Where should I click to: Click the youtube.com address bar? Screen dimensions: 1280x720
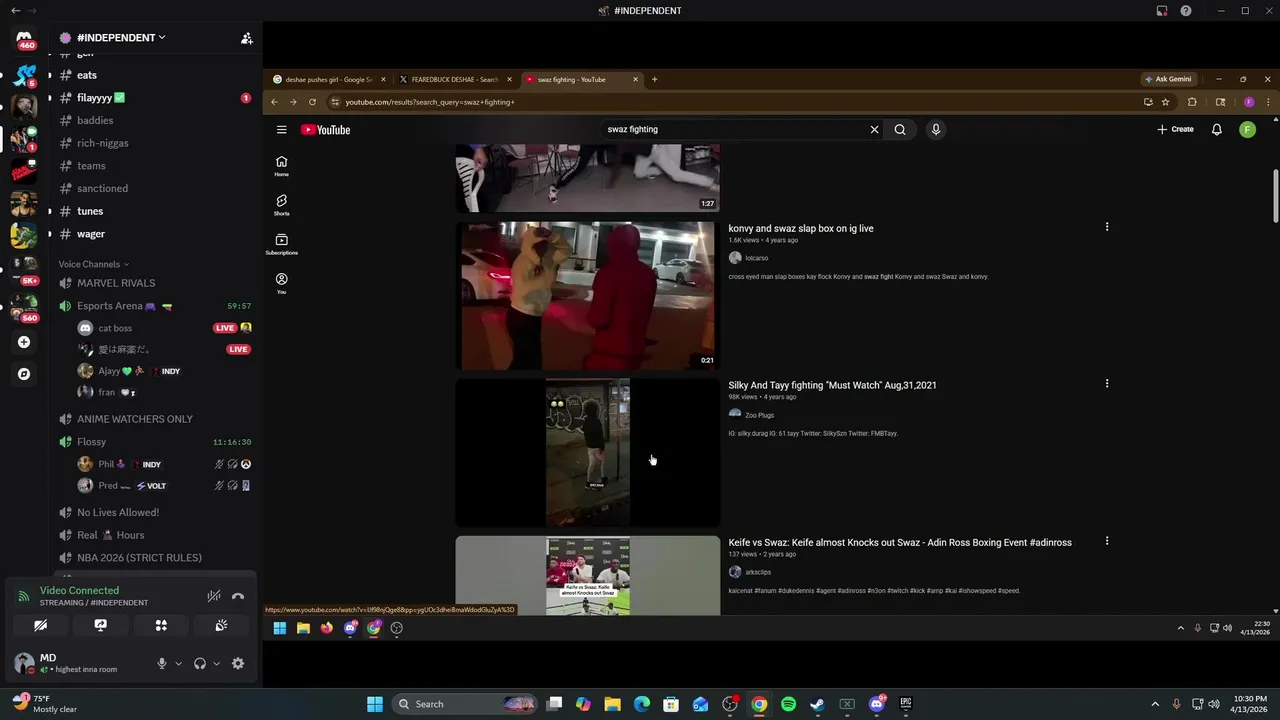point(735,102)
